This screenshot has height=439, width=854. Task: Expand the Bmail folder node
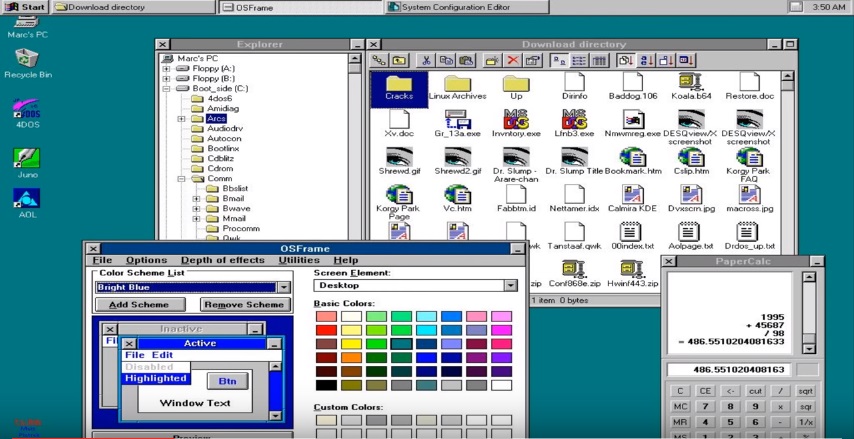197,199
